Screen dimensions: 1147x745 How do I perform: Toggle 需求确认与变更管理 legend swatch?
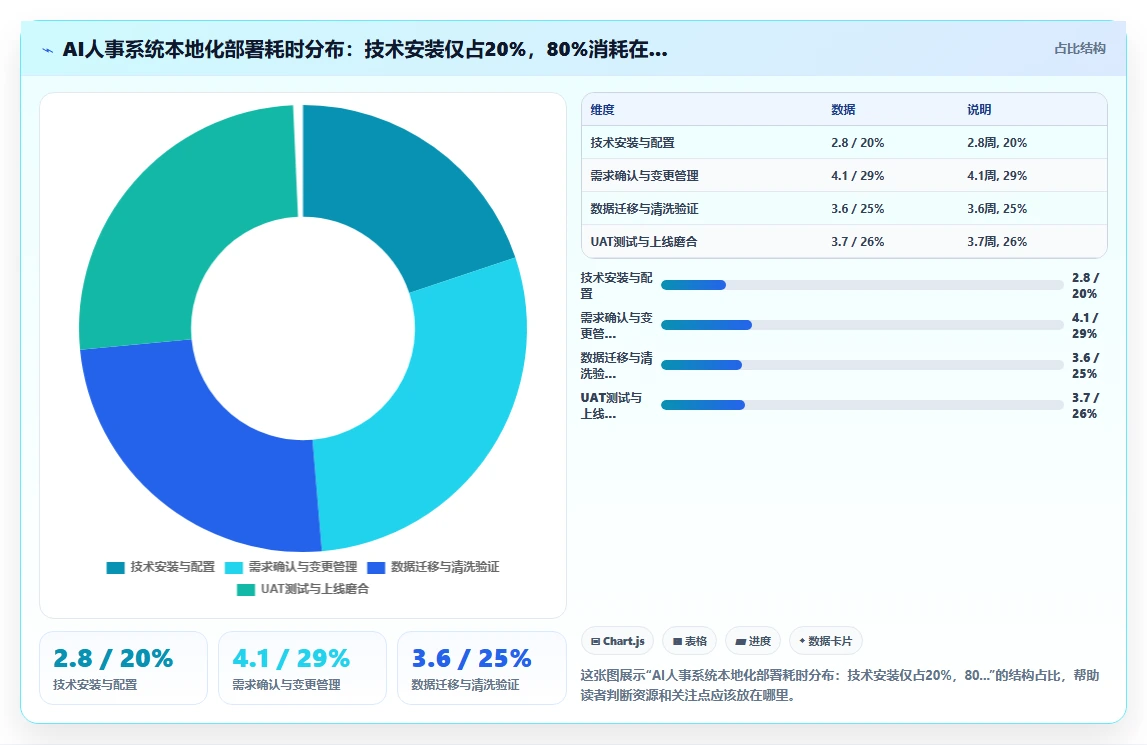click(233, 568)
